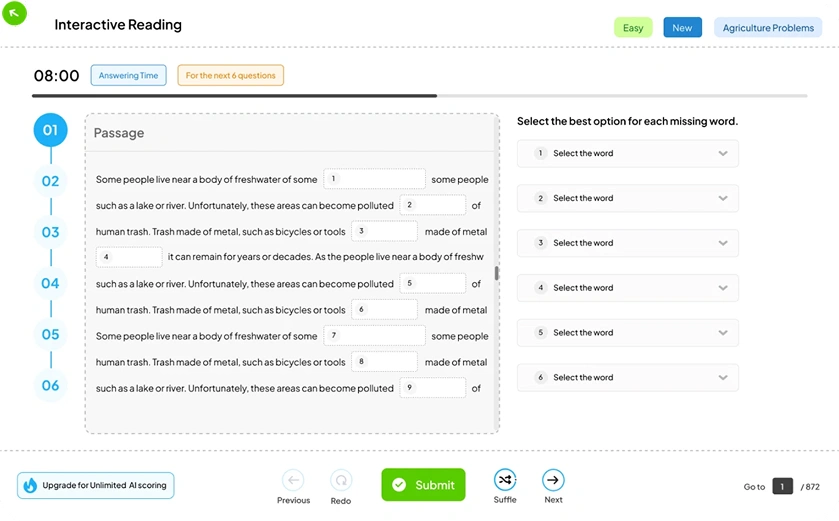Viewport: 839px width, 521px height.
Task: Click the Go to page number field
Action: click(x=782, y=487)
